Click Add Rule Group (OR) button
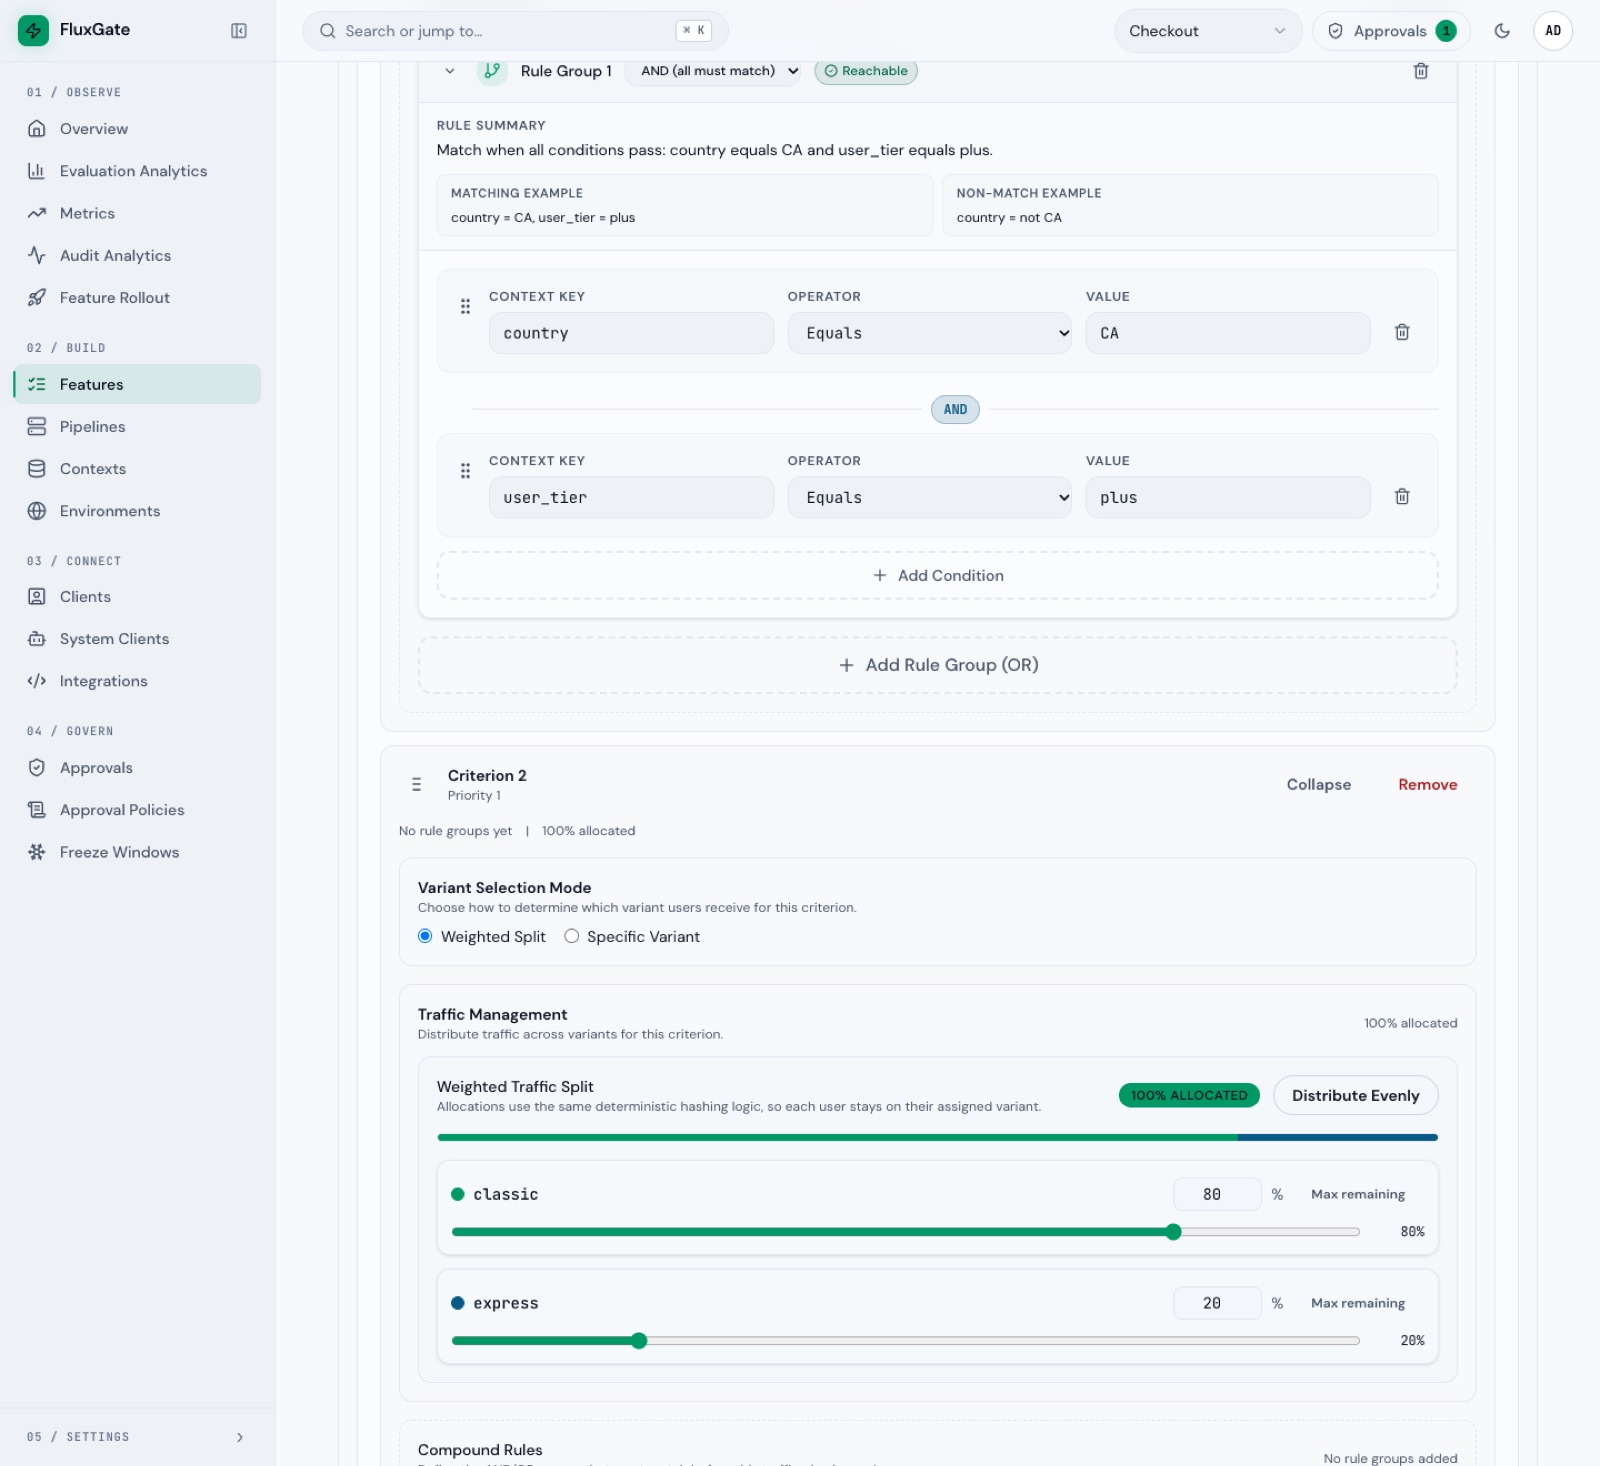This screenshot has width=1600, height=1466. click(x=938, y=665)
